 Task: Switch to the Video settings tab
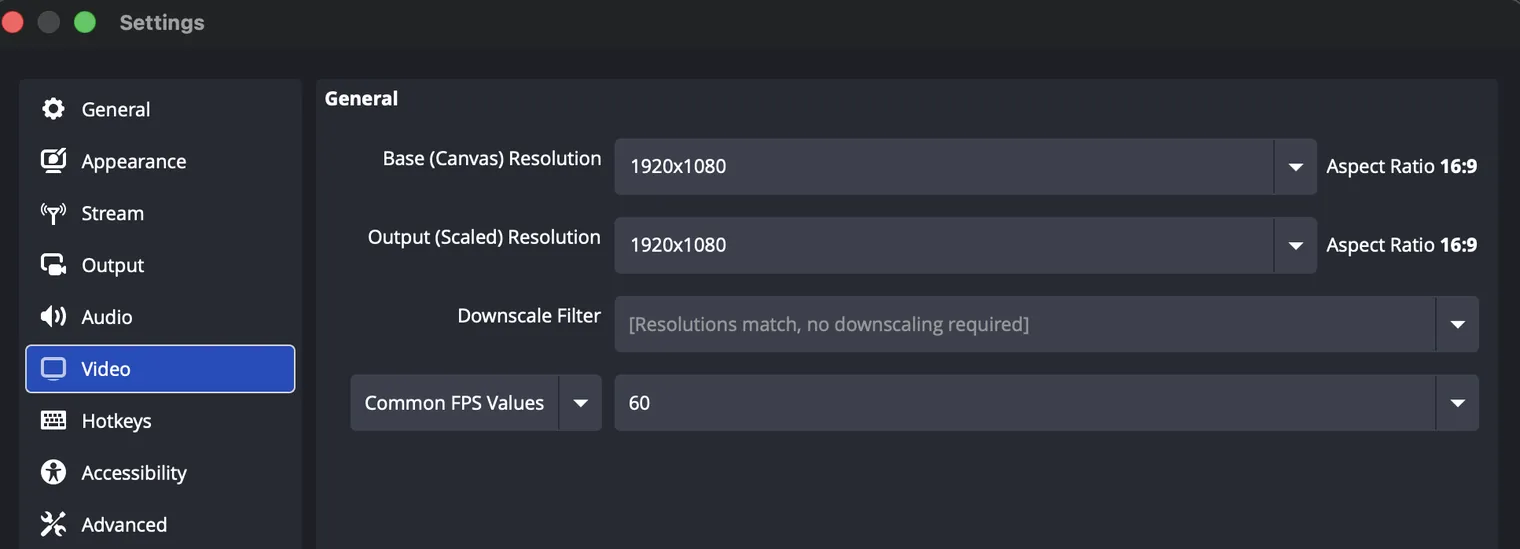pos(160,369)
